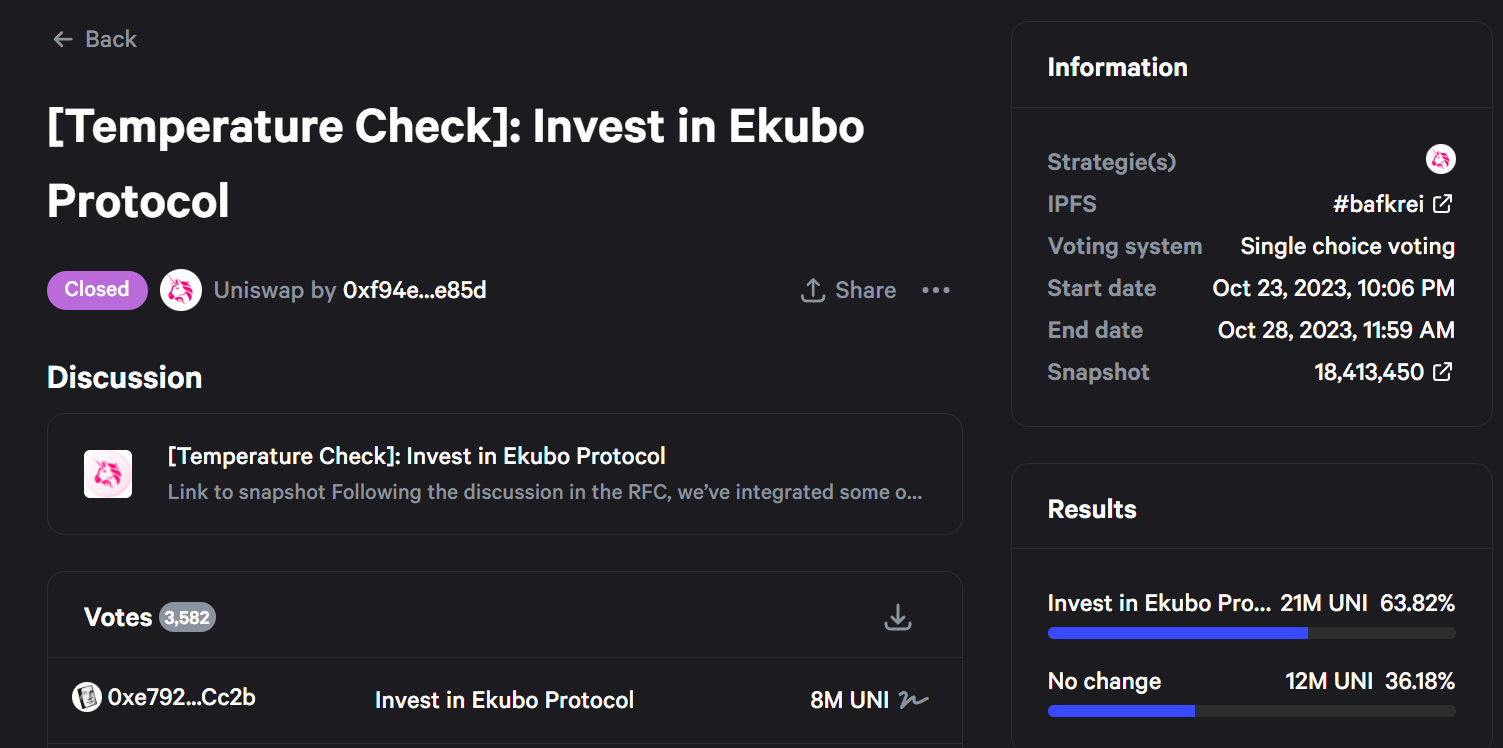Screen dimensions: 1503x748
Task: Click the back arrow to return
Action: coord(62,38)
